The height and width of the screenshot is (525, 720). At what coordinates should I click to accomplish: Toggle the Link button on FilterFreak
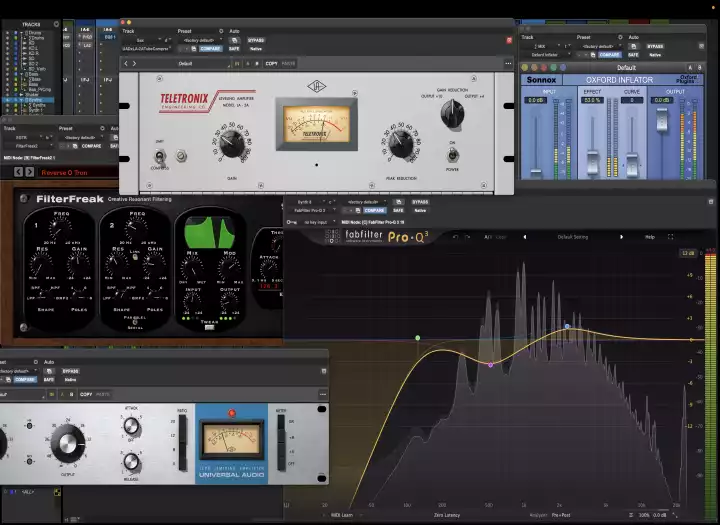(x=135, y=257)
